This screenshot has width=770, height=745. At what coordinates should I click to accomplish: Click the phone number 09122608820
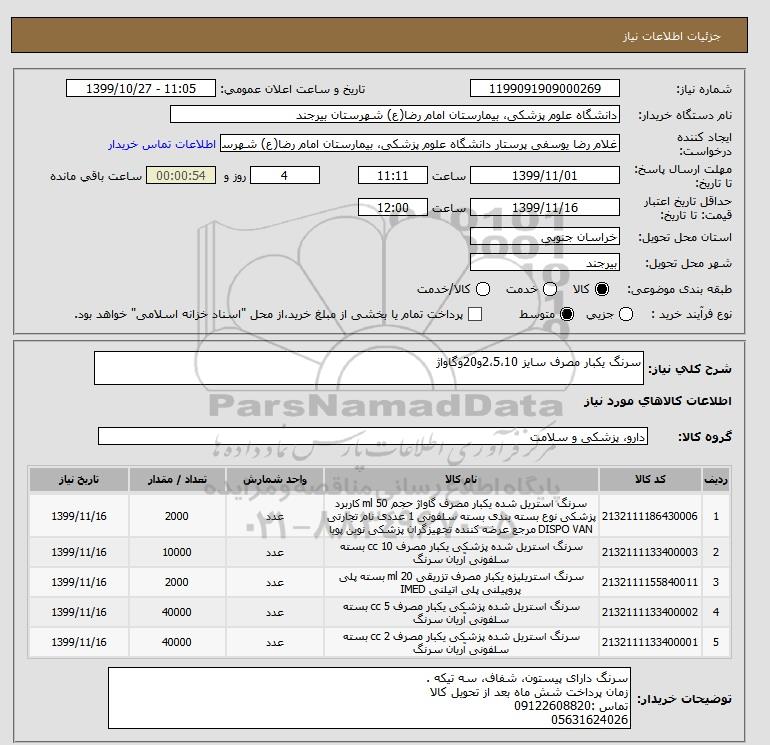tap(552, 706)
